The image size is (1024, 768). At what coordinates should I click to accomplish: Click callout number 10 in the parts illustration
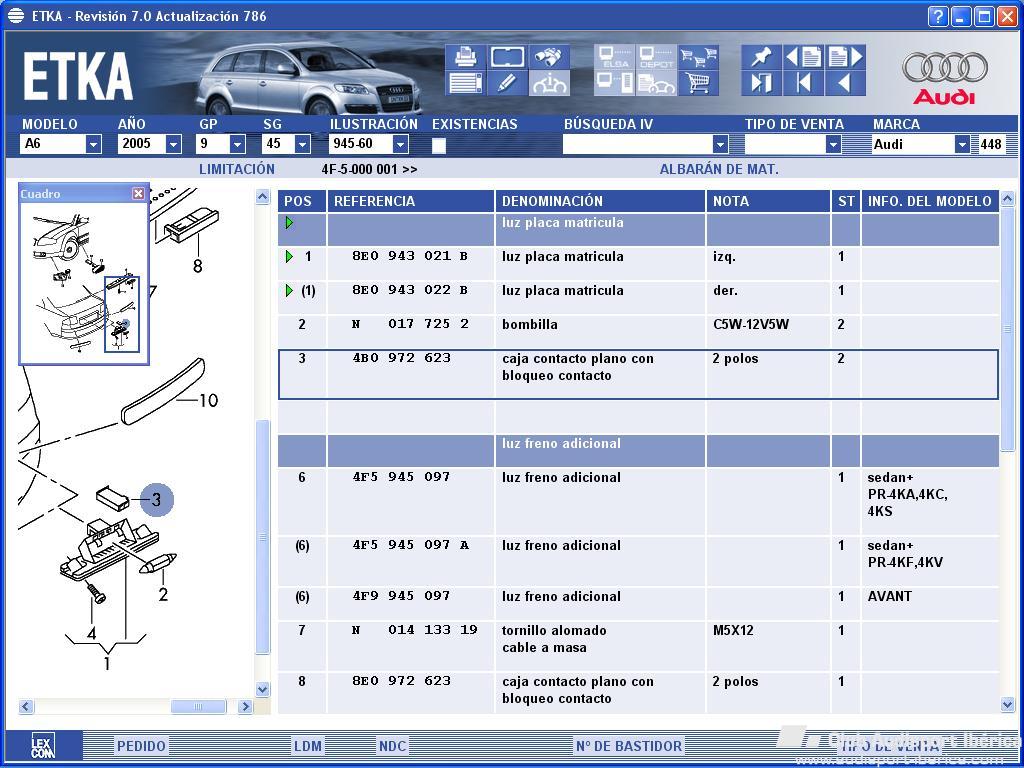207,400
